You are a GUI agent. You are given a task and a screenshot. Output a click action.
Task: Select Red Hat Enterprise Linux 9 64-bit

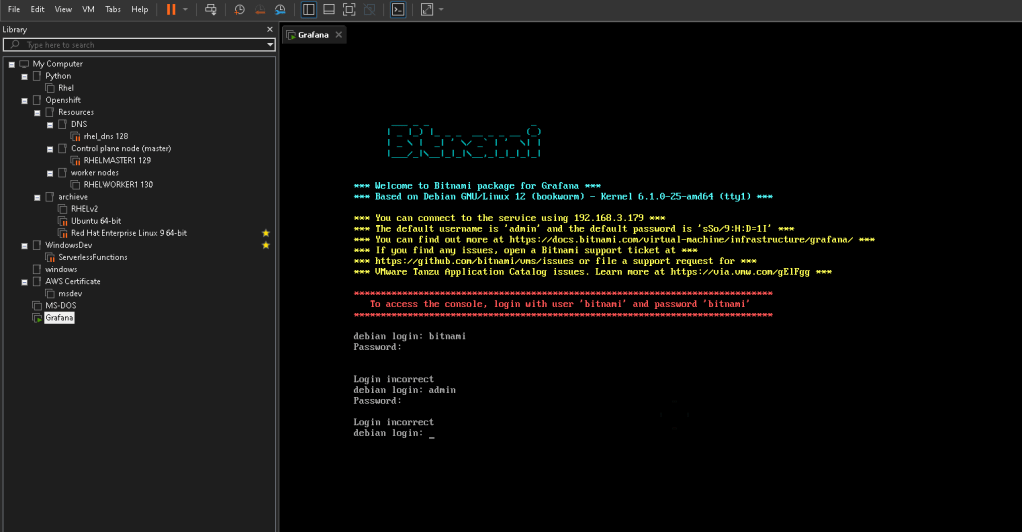tap(129, 233)
